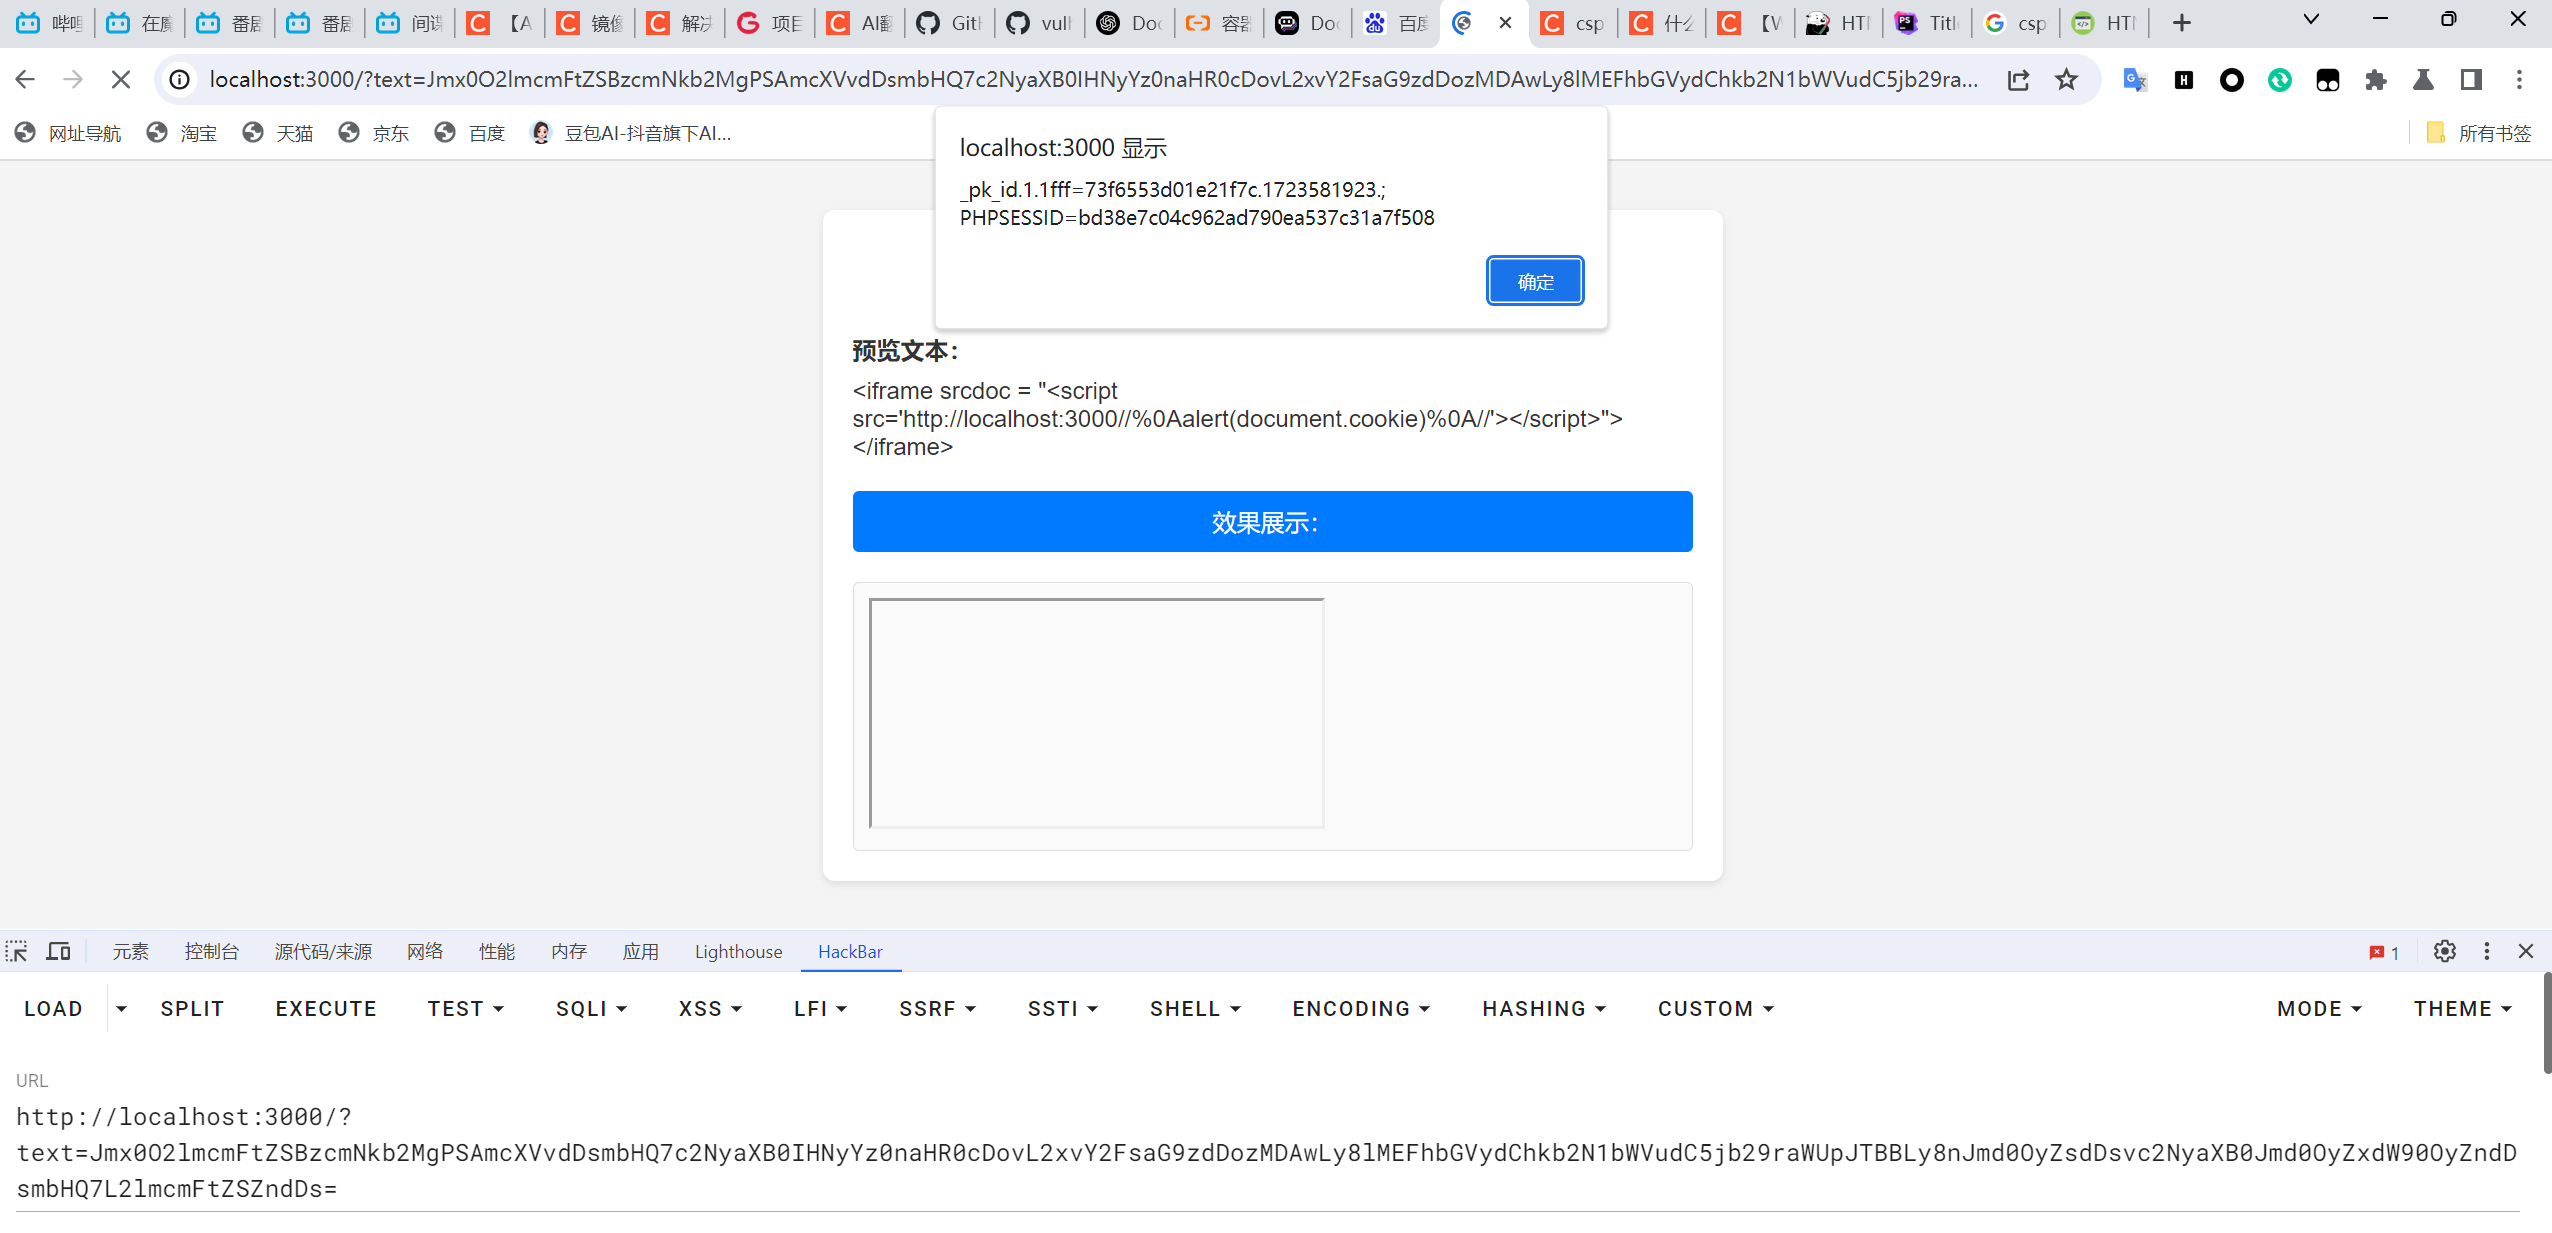The height and width of the screenshot is (1233, 2552).
Task: Expand the SHELL dropdown
Action: pyautogui.click(x=1195, y=1009)
